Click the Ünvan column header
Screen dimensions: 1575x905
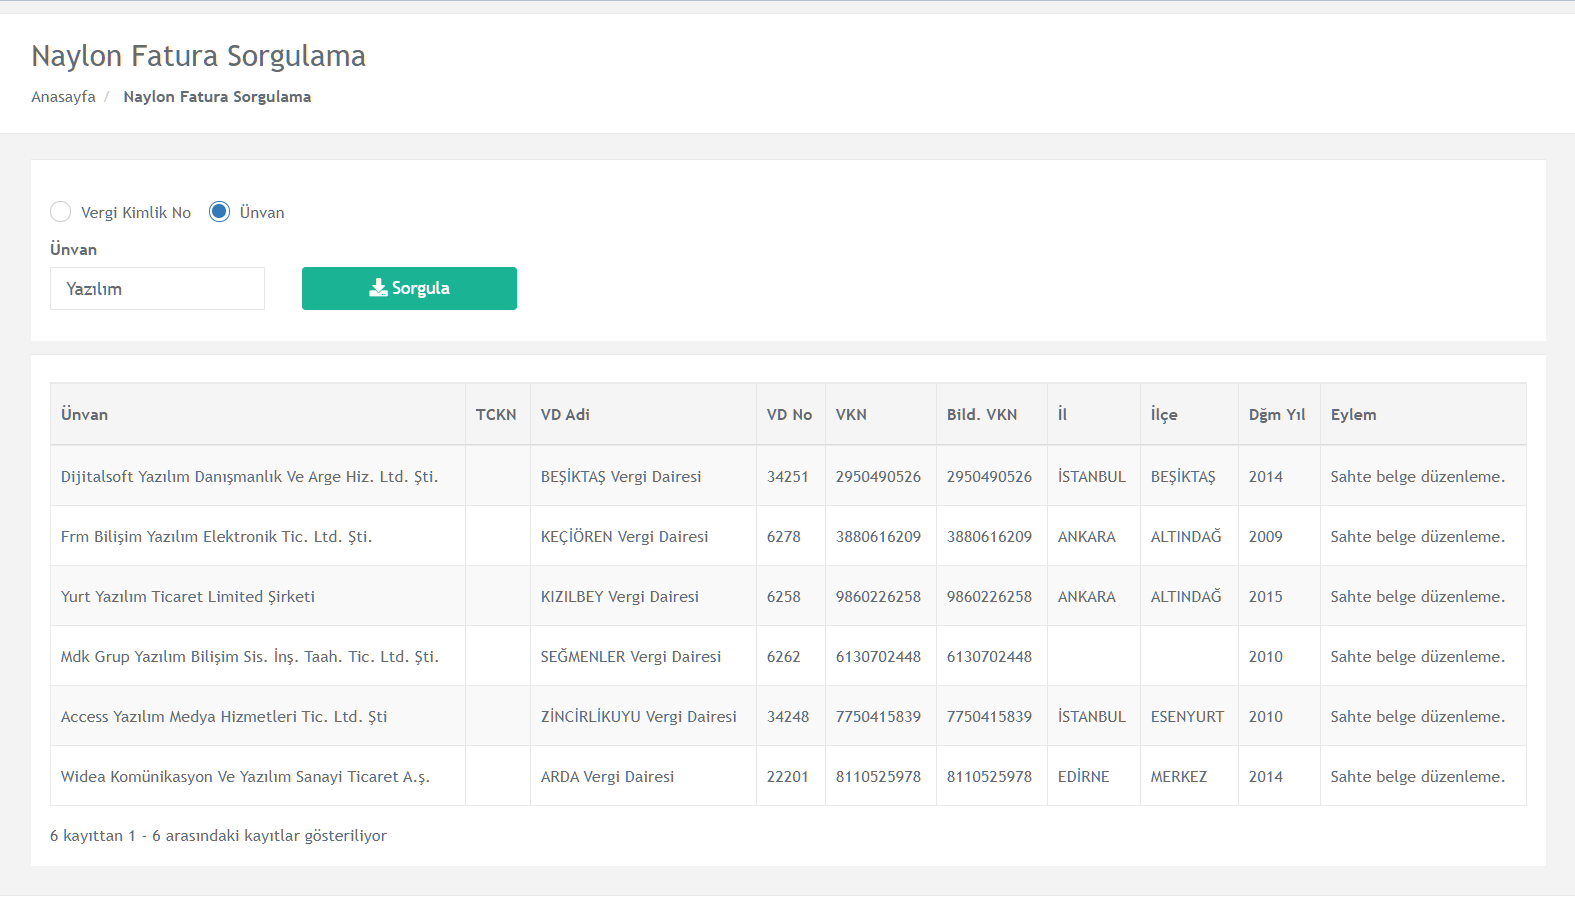click(258, 414)
